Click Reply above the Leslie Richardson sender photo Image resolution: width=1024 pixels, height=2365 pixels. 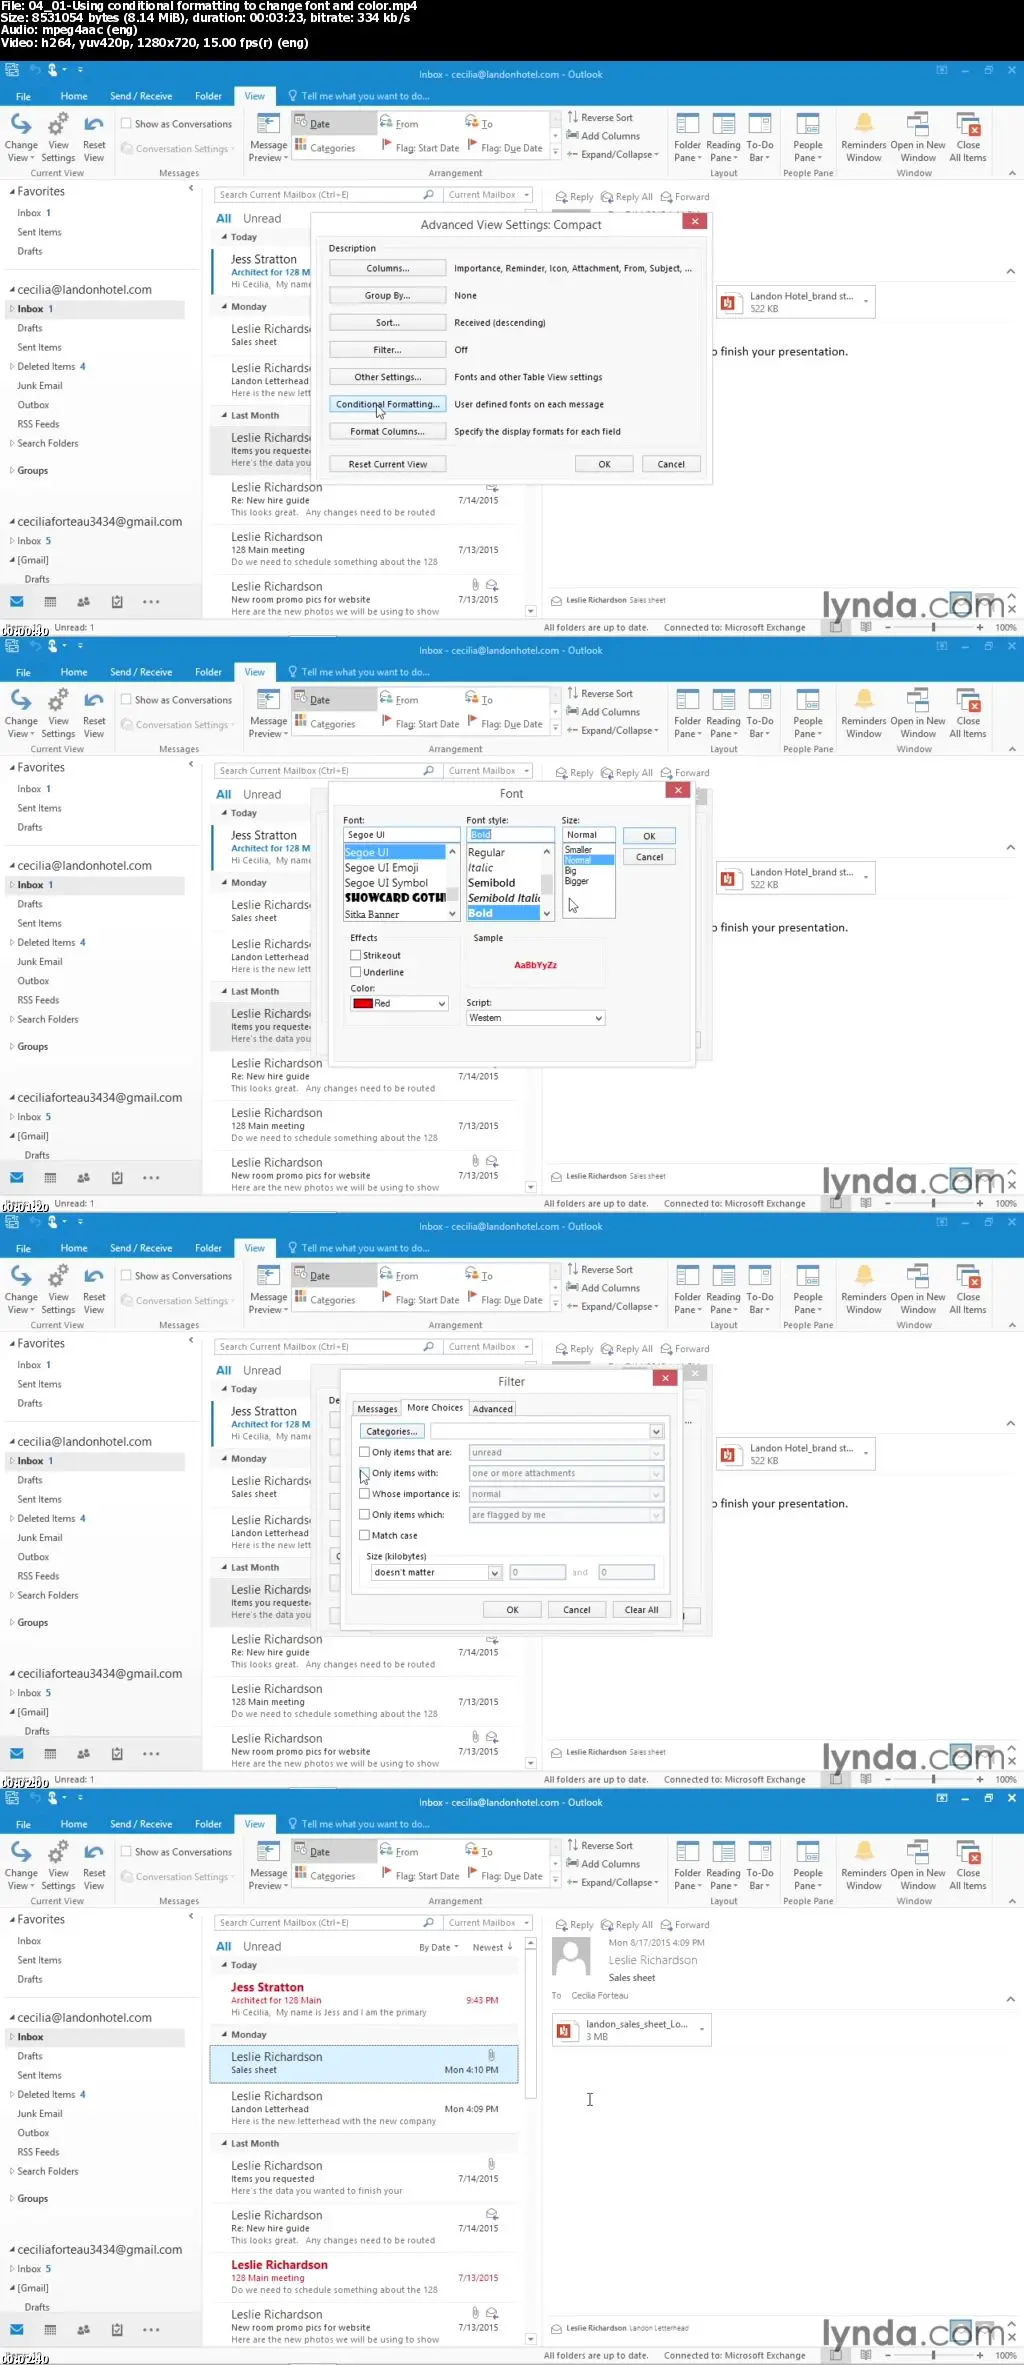tap(575, 1925)
